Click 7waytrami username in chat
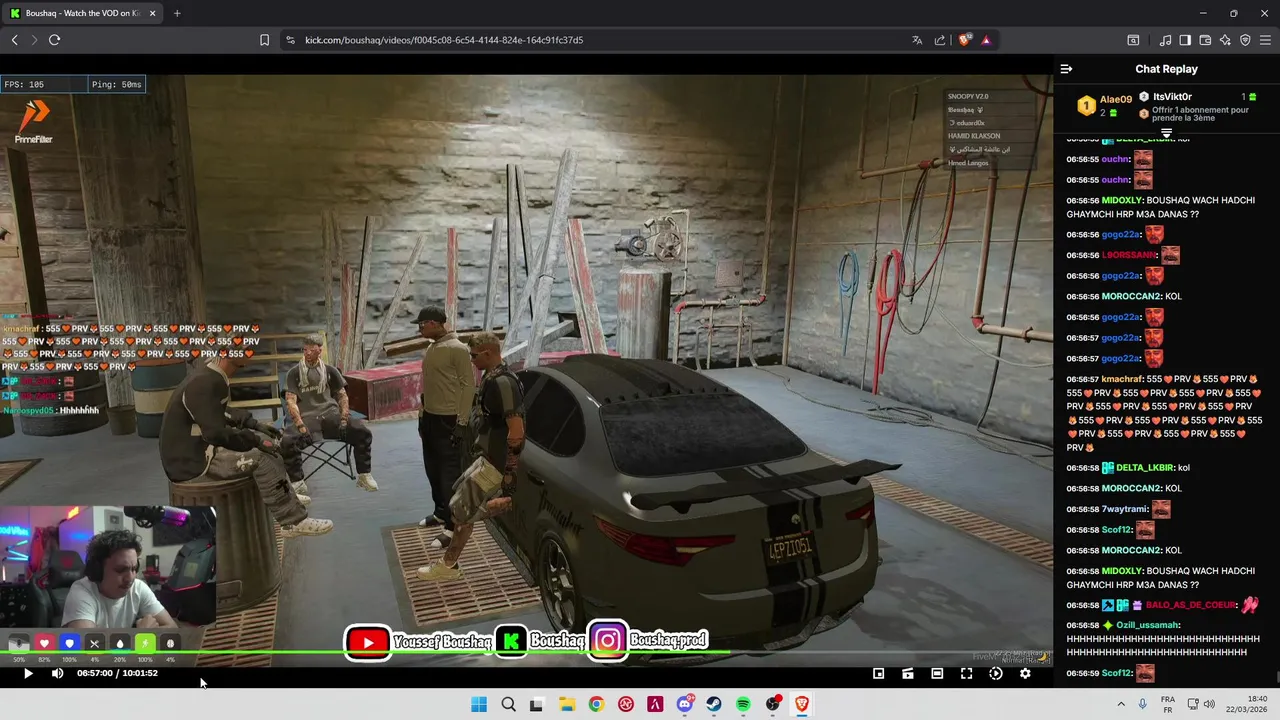Viewport: 1280px width, 720px height. click(x=1126, y=509)
